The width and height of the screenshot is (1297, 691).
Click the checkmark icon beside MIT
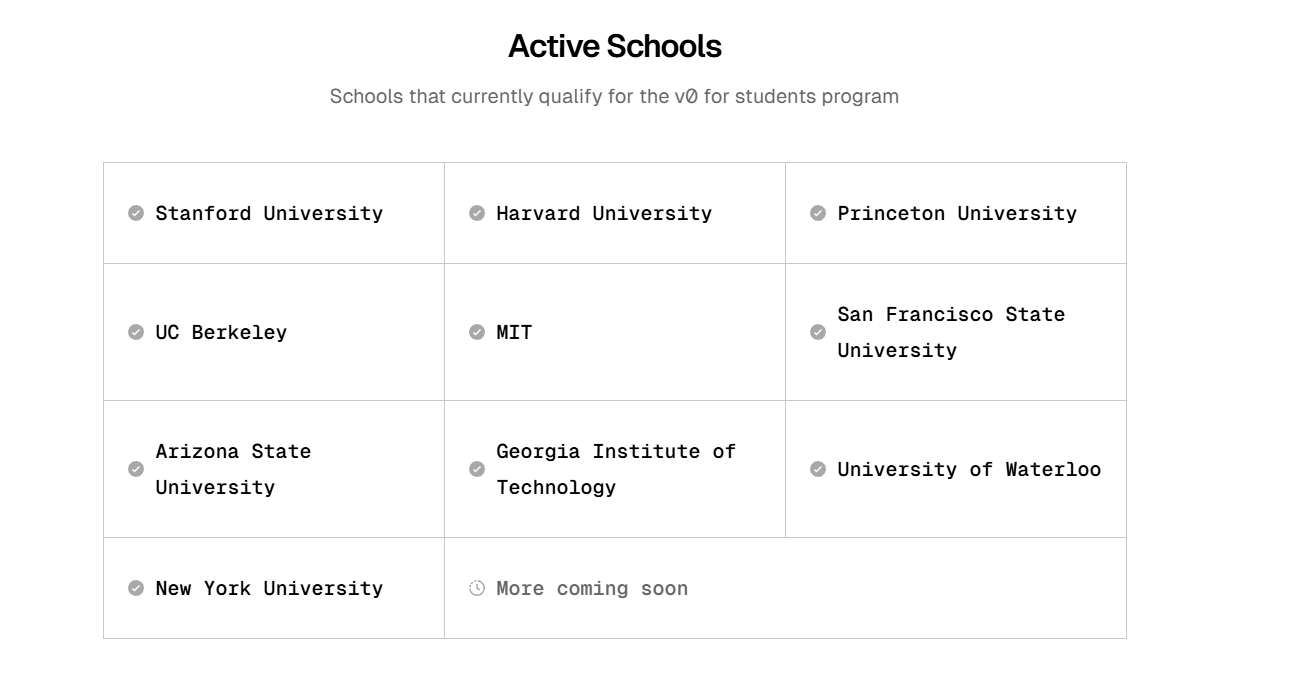coord(477,332)
